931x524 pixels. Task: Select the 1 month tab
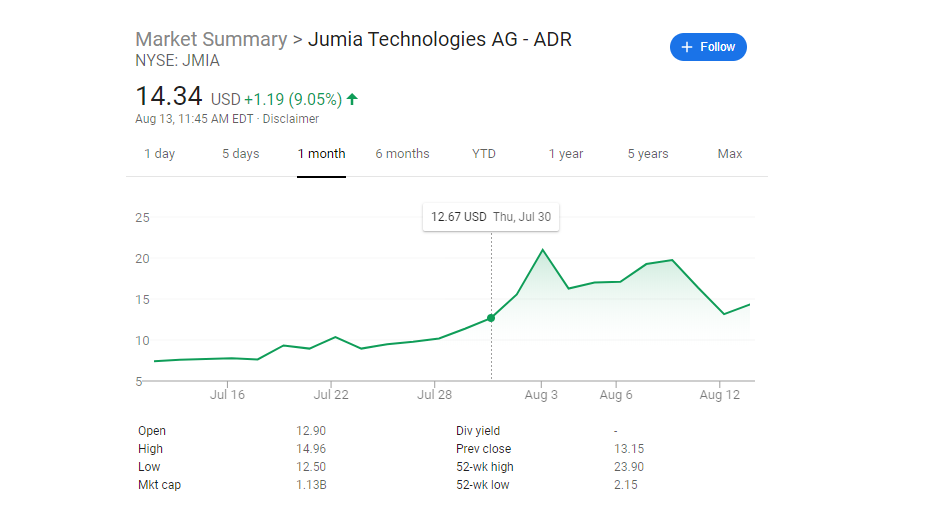tap(321, 154)
